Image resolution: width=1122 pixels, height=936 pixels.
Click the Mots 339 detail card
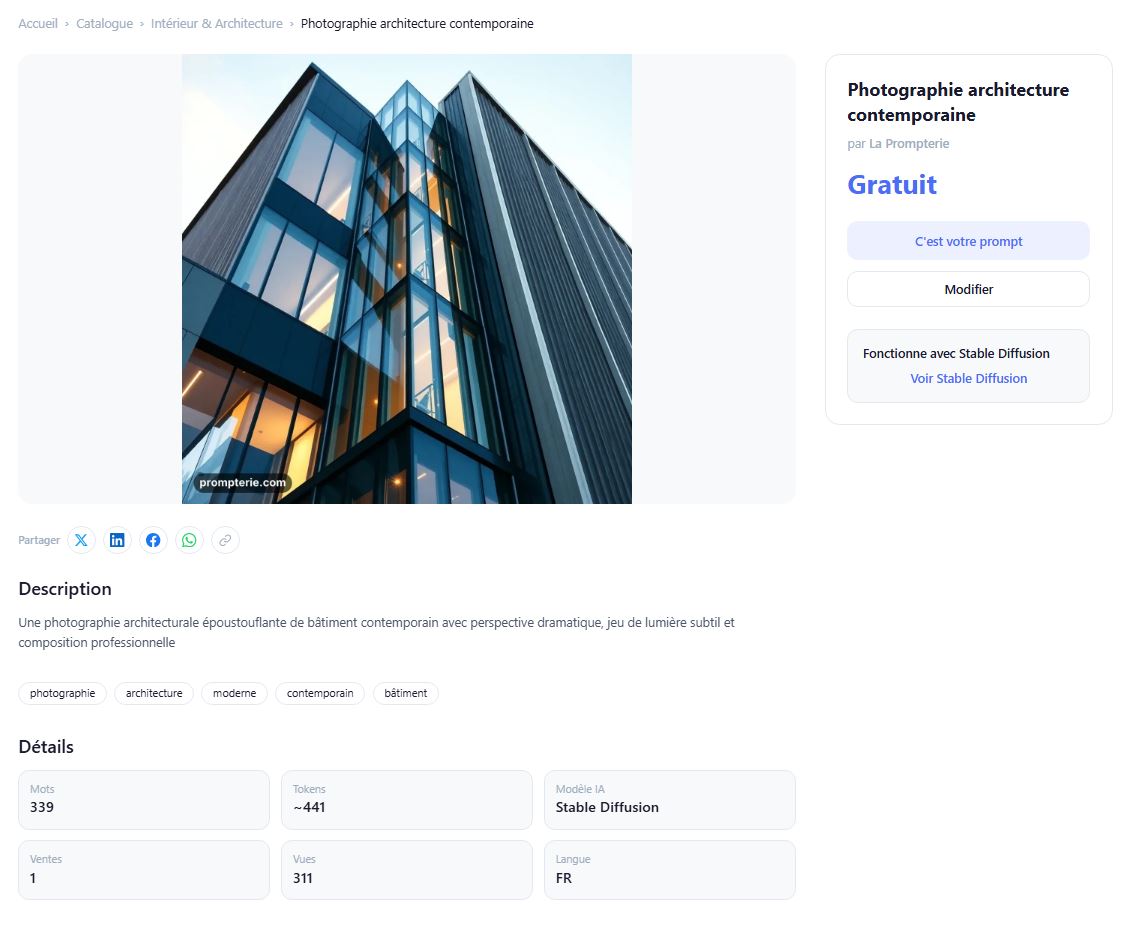point(144,800)
